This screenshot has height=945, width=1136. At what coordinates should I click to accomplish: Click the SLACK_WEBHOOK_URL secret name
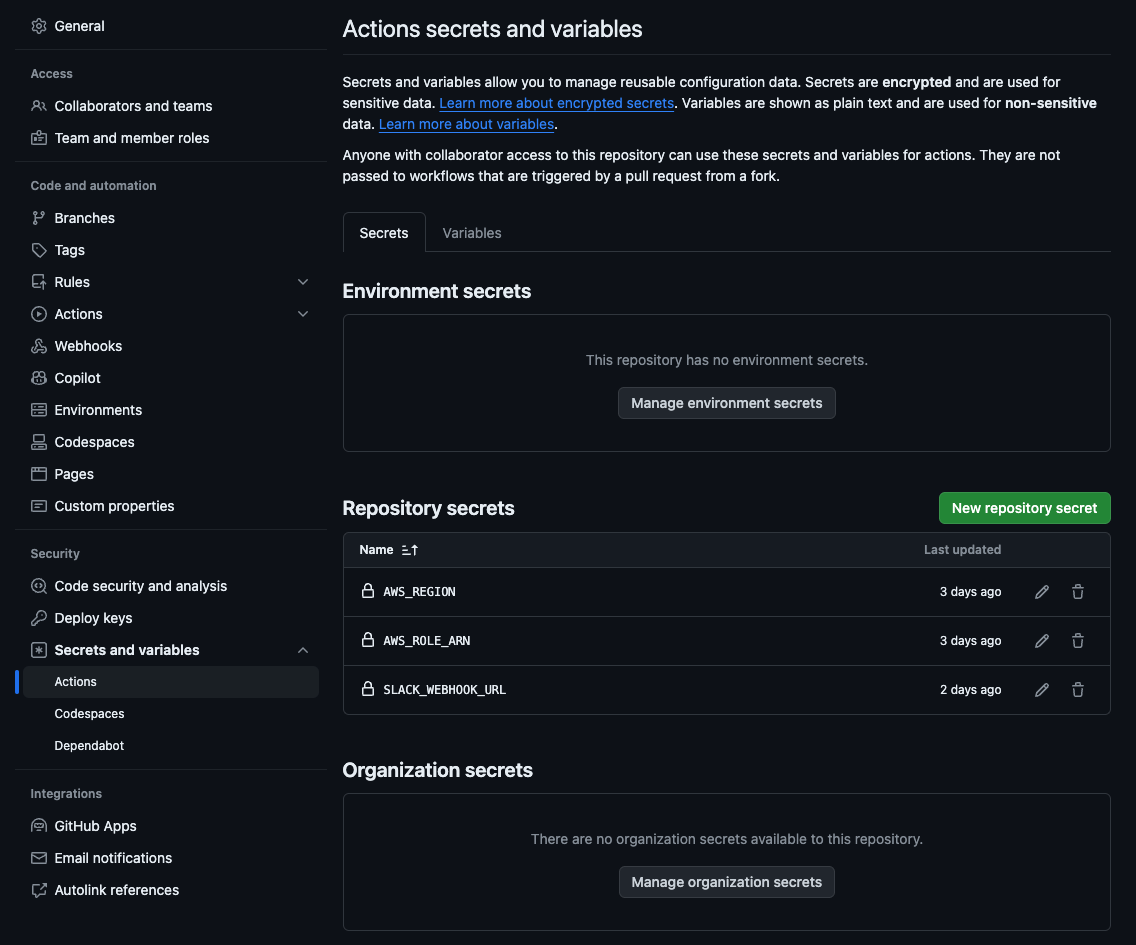pos(444,690)
